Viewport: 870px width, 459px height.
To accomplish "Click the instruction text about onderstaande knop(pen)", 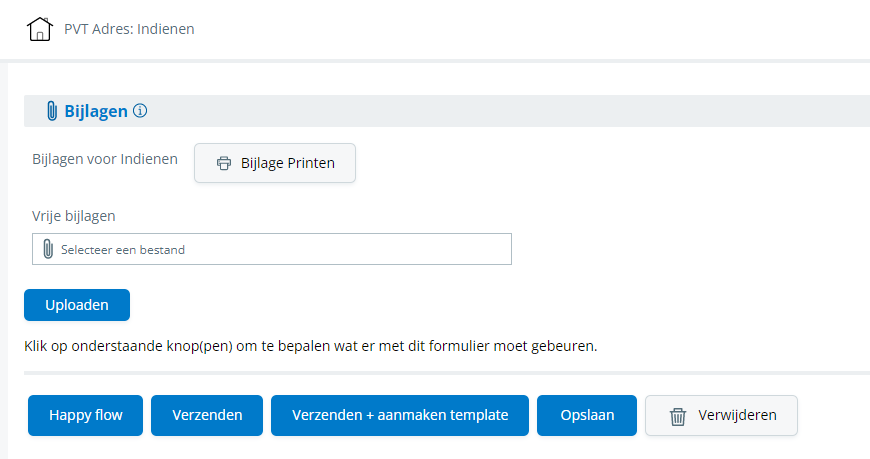I will point(311,346).
